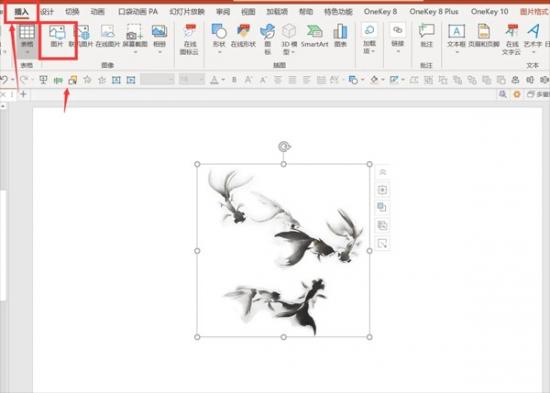Insert a 图表 (Chart)
This screenshot has height=393, width=550.
(x=340, y=36)
